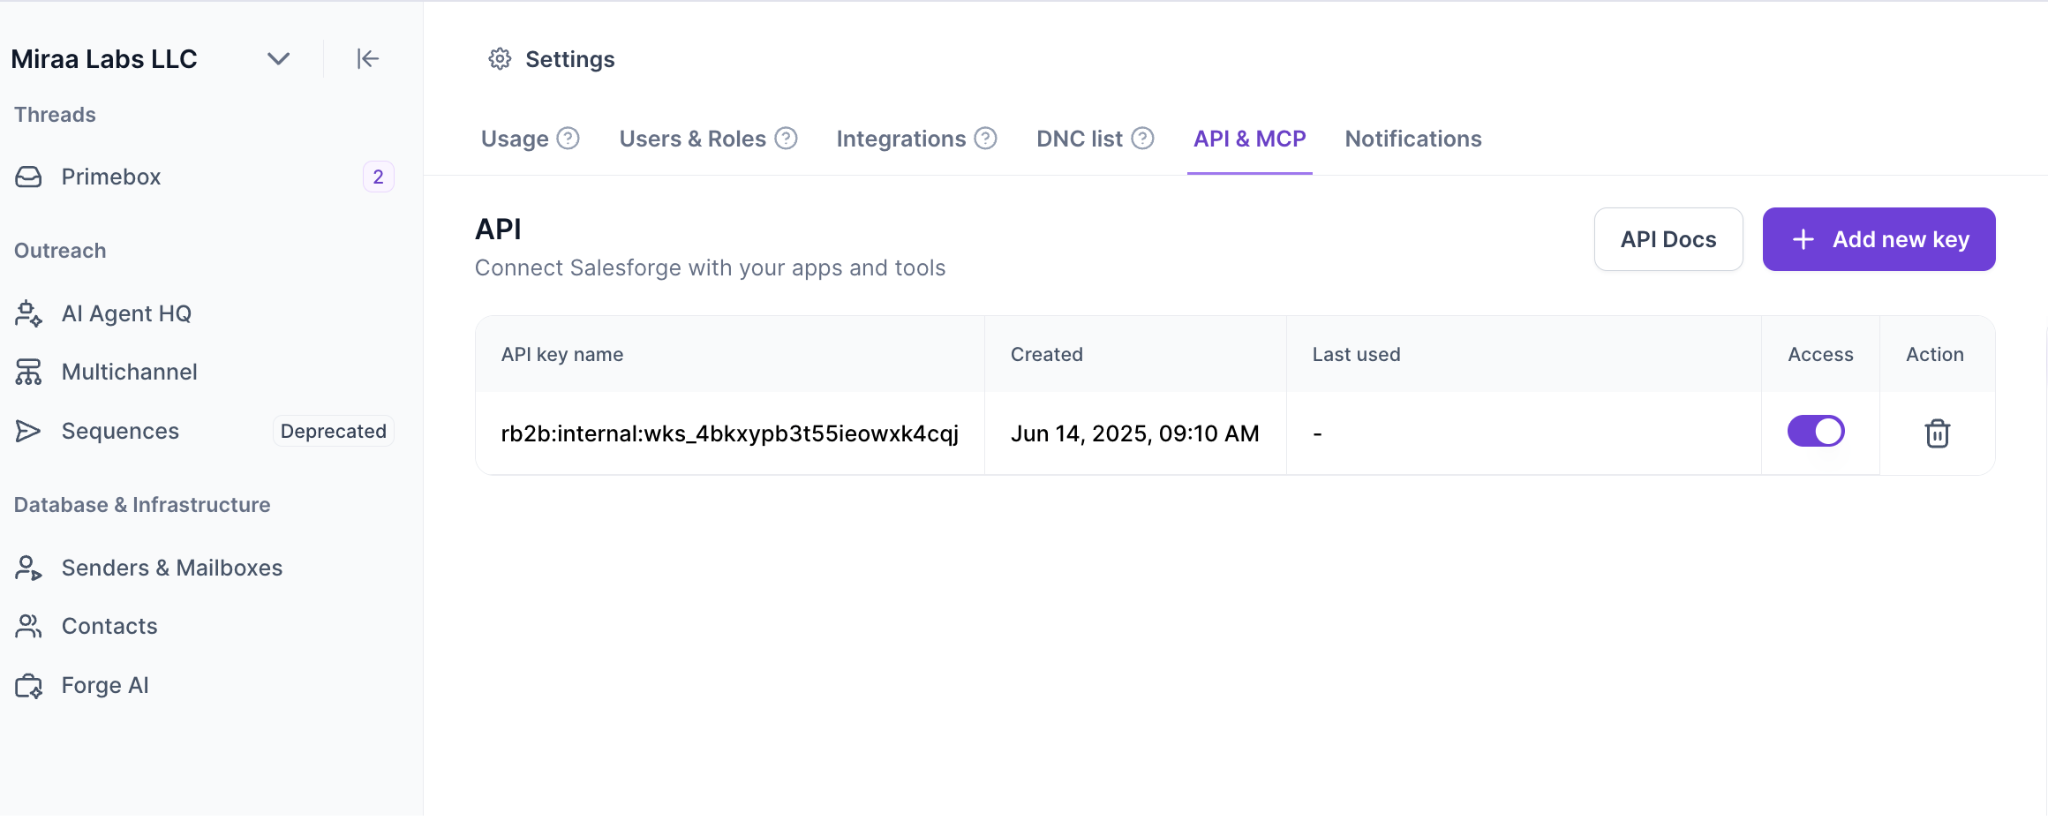Switch to the Users & Roles tab
This screenshot has height=816, width=2048.
point(693,139)
